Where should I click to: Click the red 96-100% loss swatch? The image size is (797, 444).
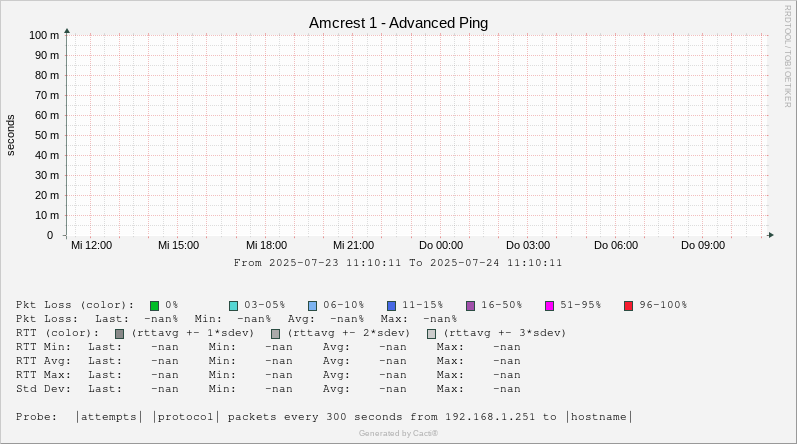coord(628,305)
